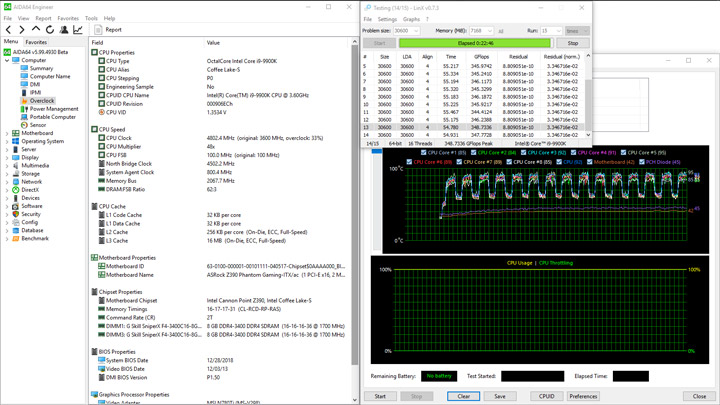Switch to the Favorites tab in sidebar
The image size is (720, 405).
point(36,43)
